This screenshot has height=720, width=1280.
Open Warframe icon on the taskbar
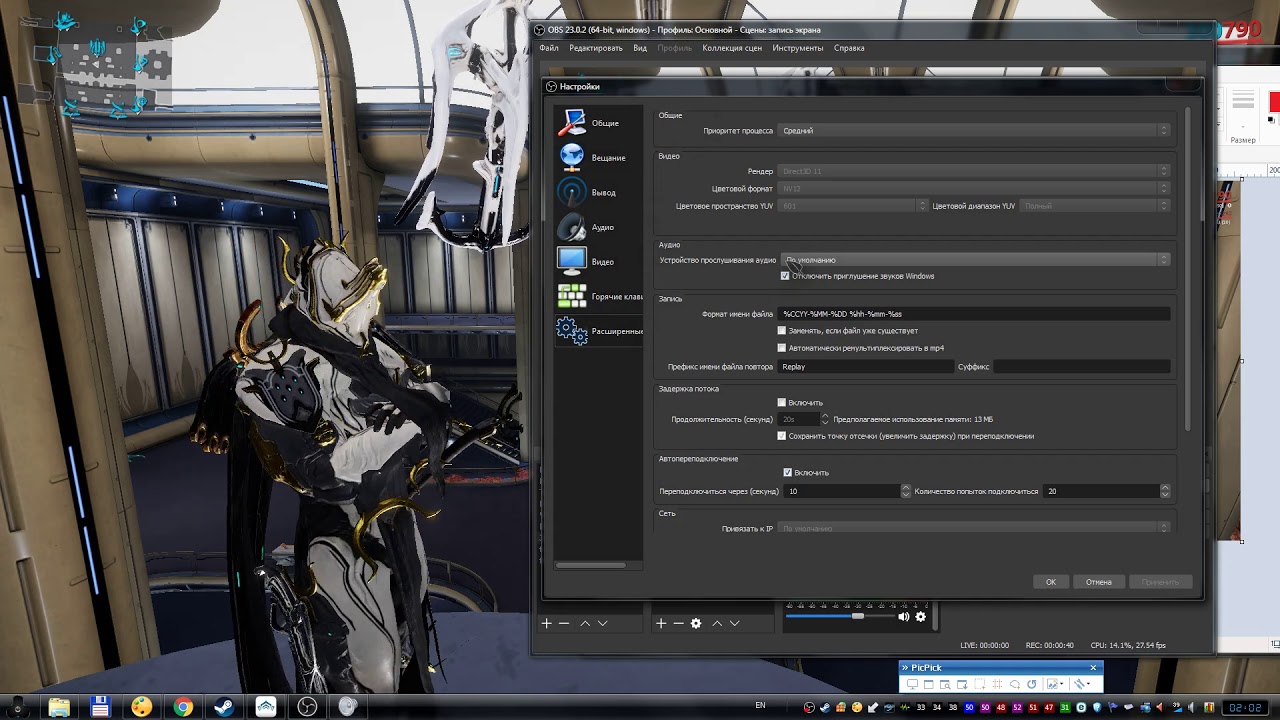pos(266,707)
